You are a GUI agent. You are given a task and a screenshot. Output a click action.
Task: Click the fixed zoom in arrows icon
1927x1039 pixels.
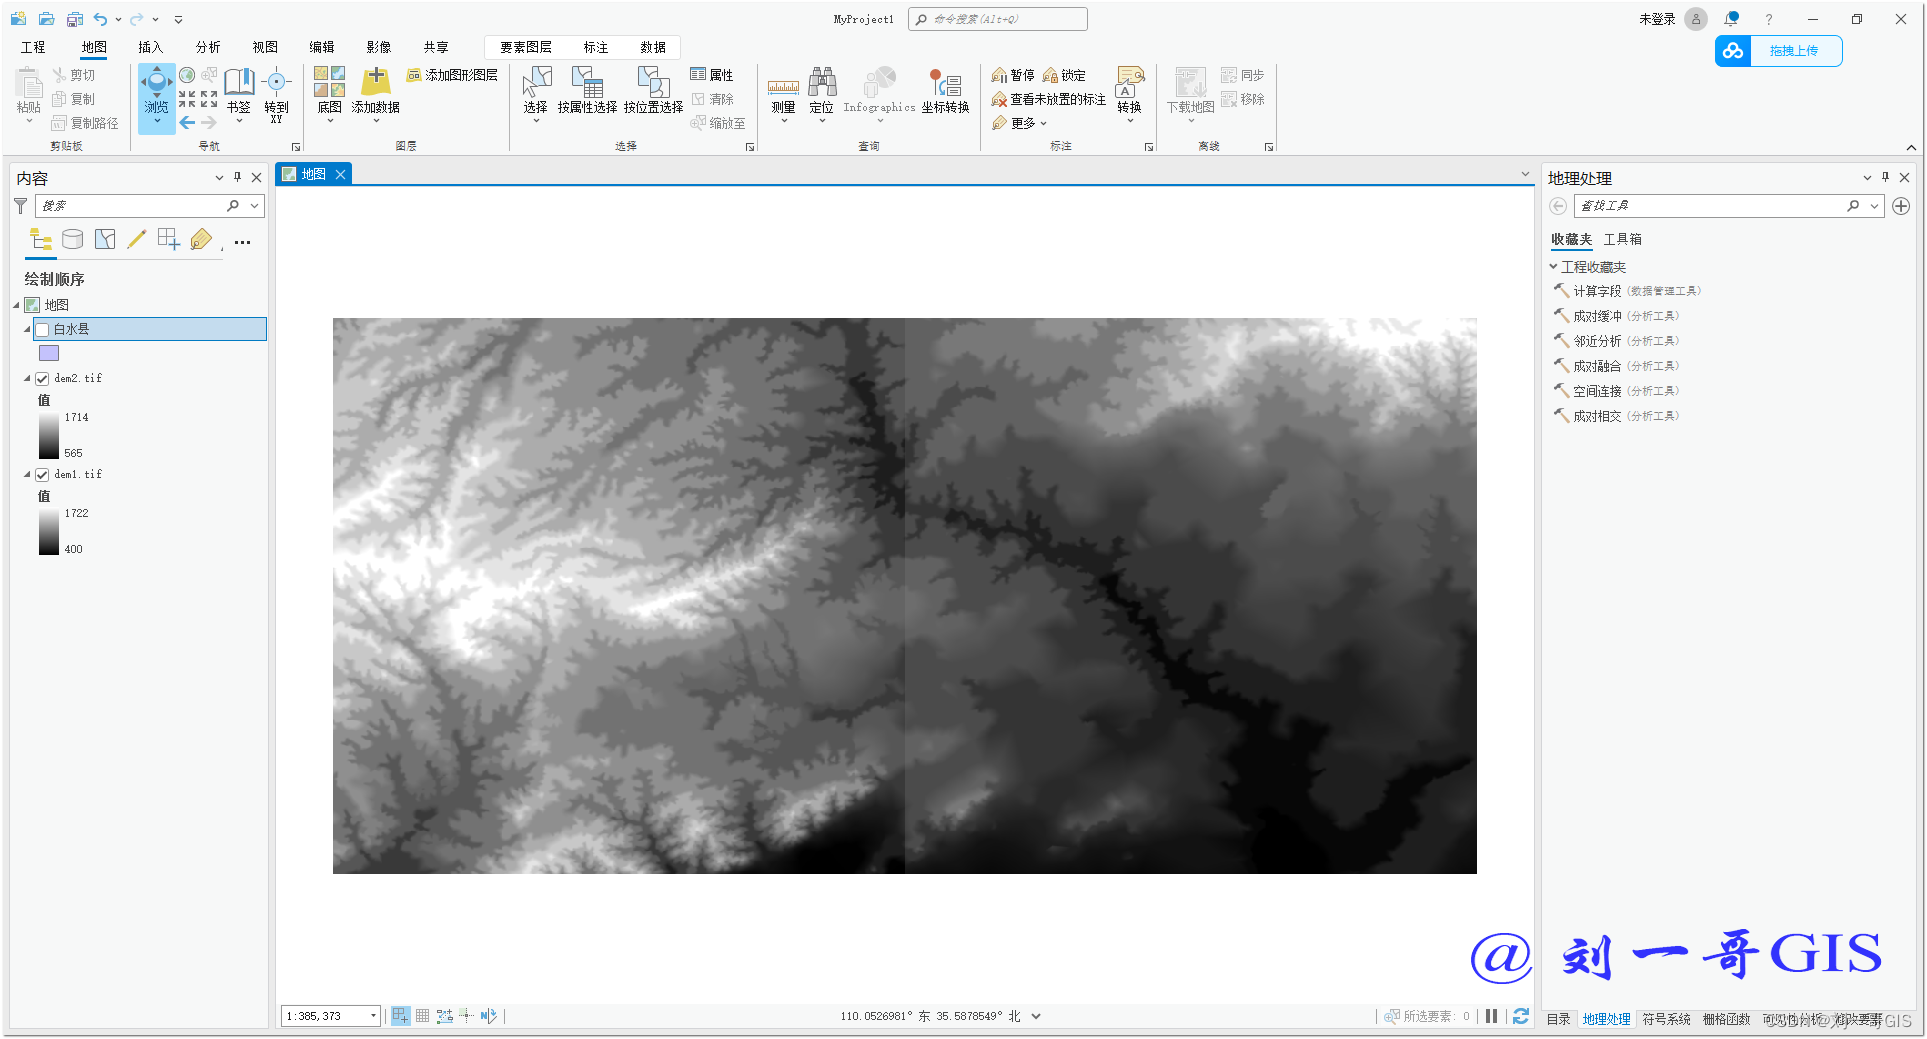(187, 99)
